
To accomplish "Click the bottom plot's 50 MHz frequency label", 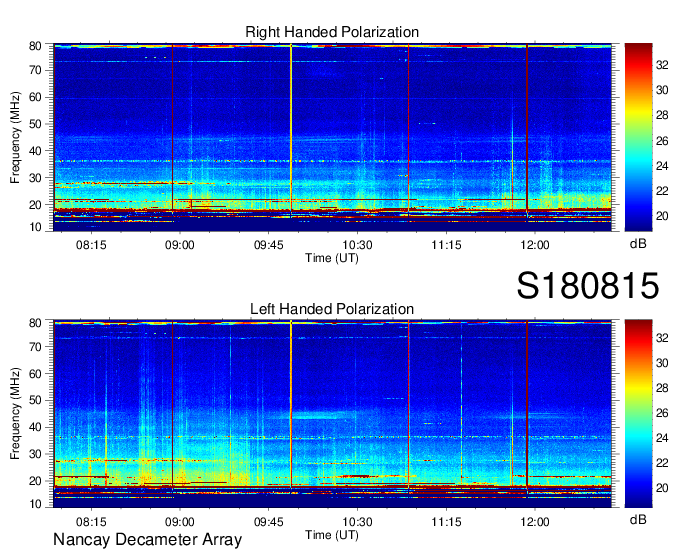I will pos(35,400).
